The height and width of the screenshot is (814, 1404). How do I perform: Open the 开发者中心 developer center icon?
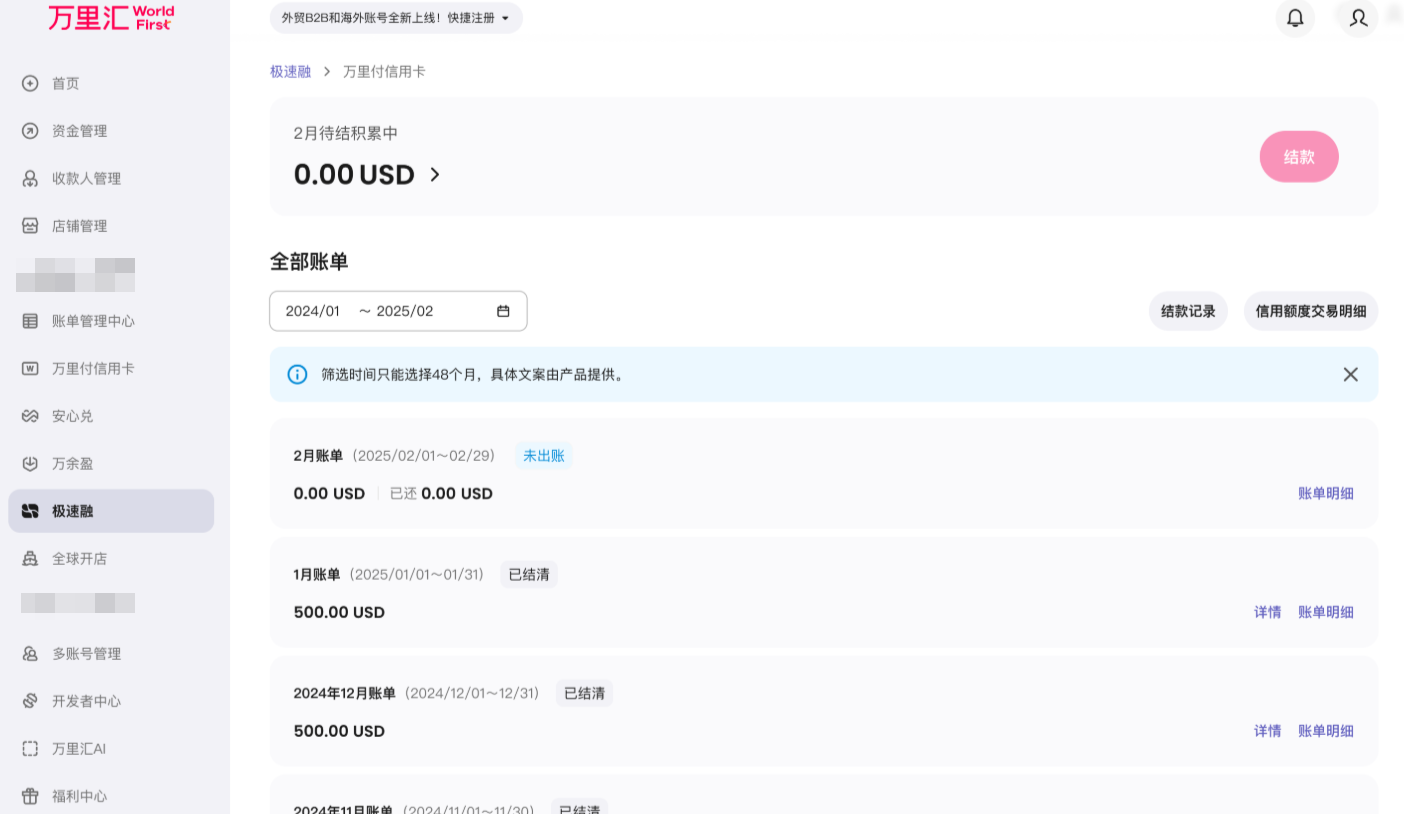click(30, 700)
